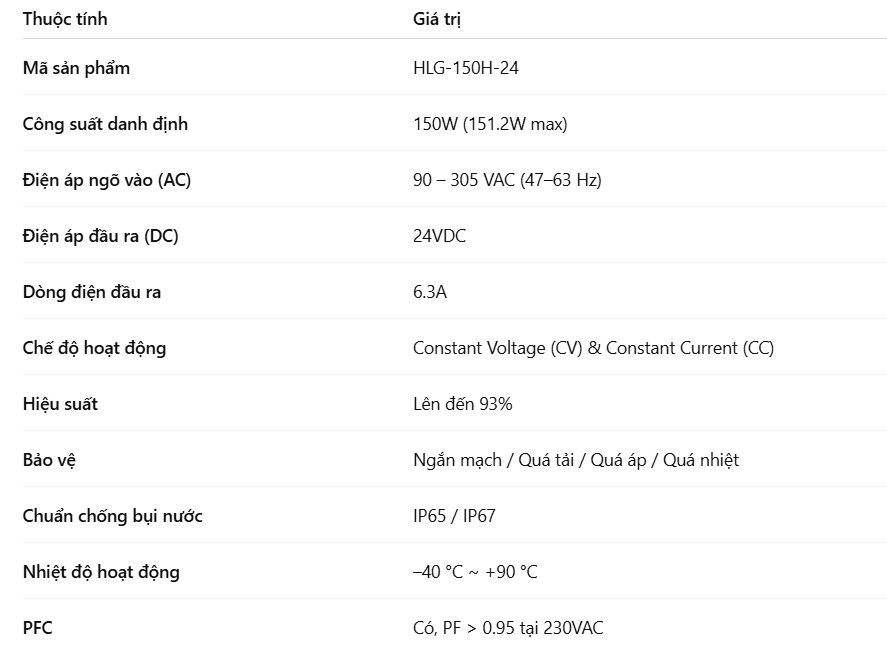This screenshot has height=654, width=887.
Task: Click the '150W (151.2W max)' value
Action: tap(490, 124)
